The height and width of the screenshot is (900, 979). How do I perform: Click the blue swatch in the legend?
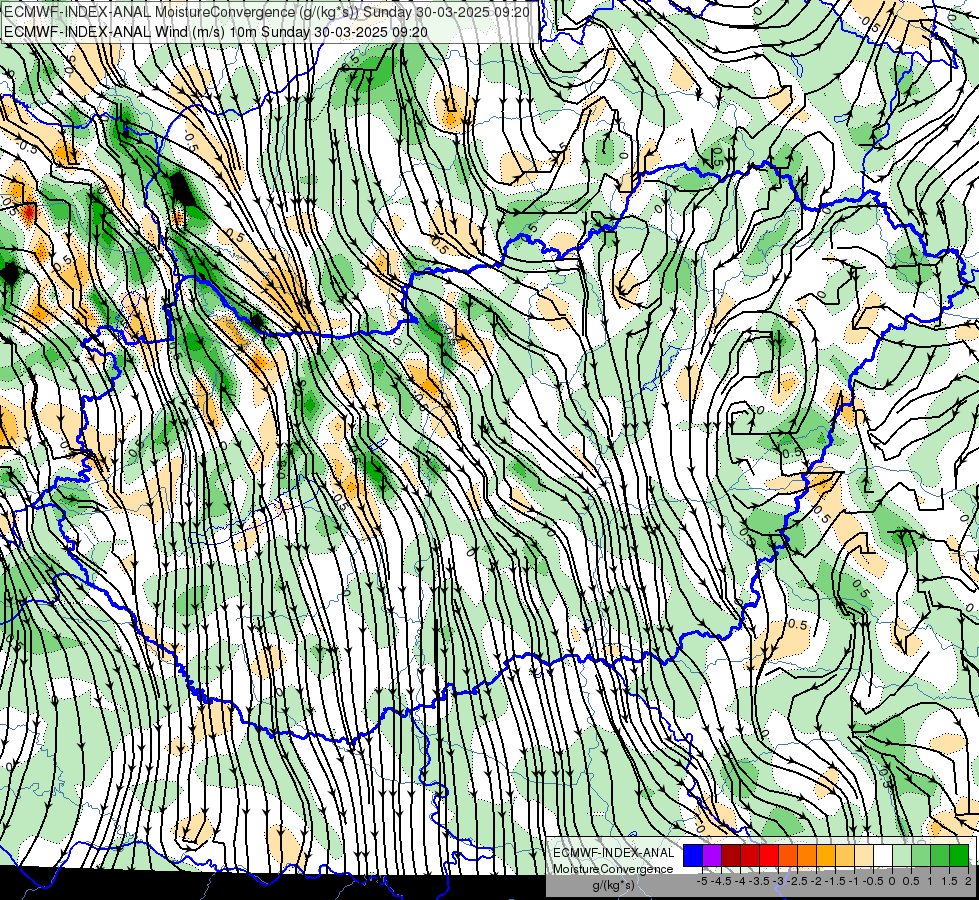pos(693,856)
